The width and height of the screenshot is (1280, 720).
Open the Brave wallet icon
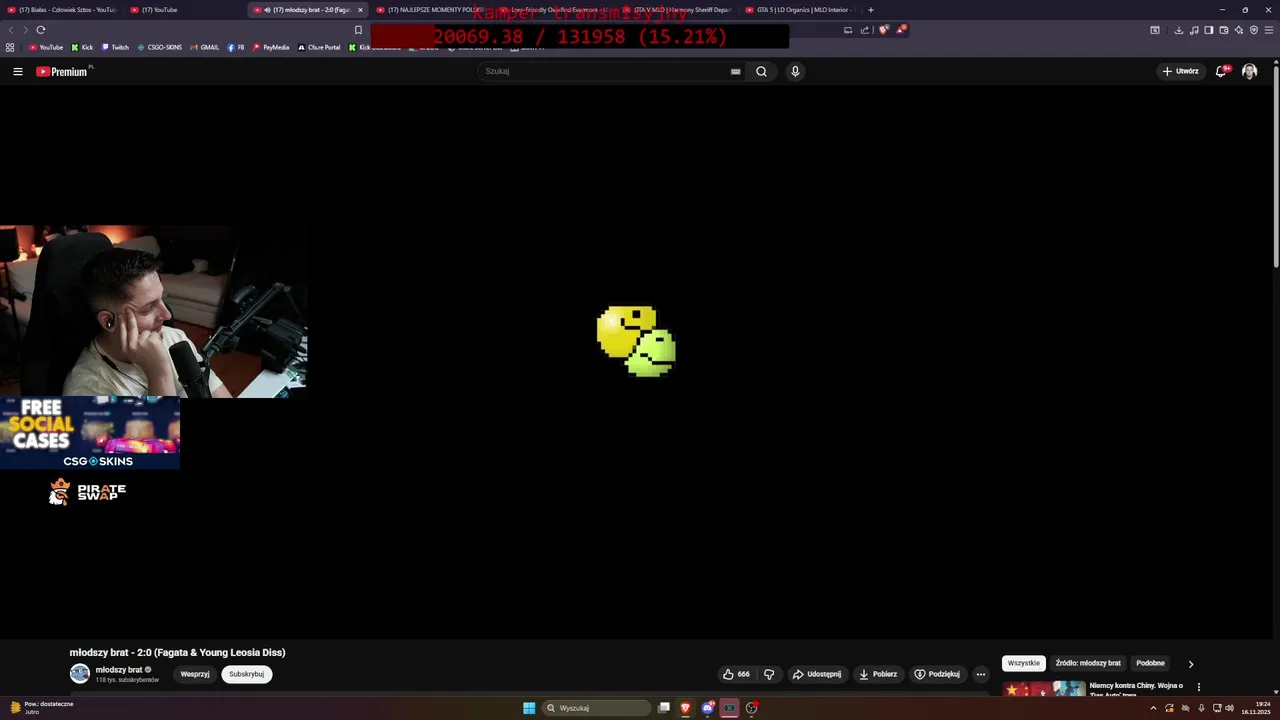pos(1224,30)
